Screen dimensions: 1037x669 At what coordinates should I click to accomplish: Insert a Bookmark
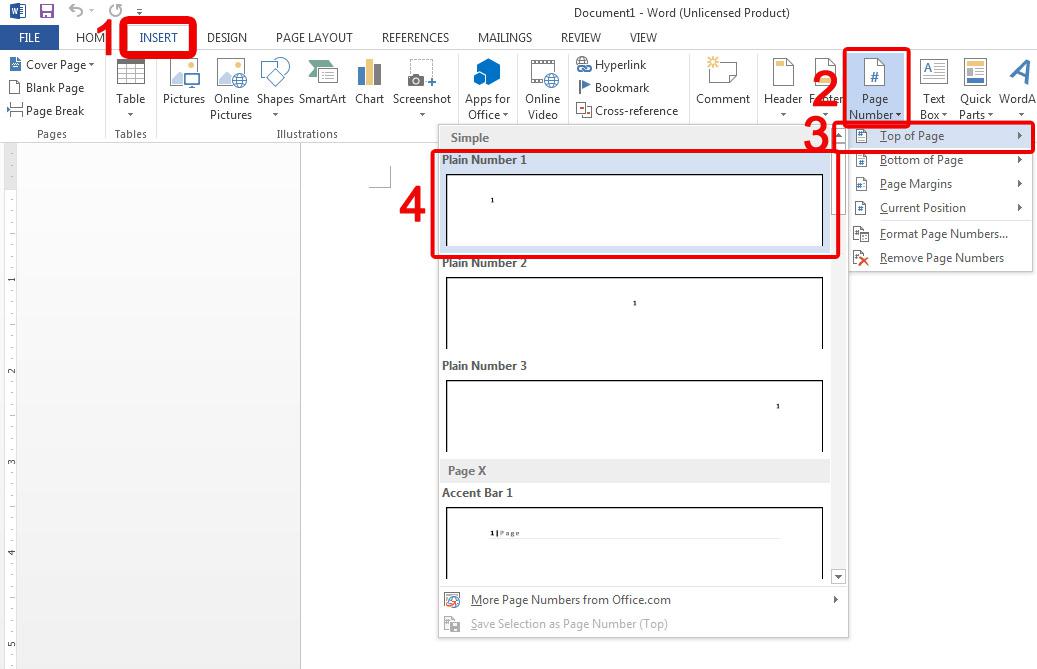point(613,87)
